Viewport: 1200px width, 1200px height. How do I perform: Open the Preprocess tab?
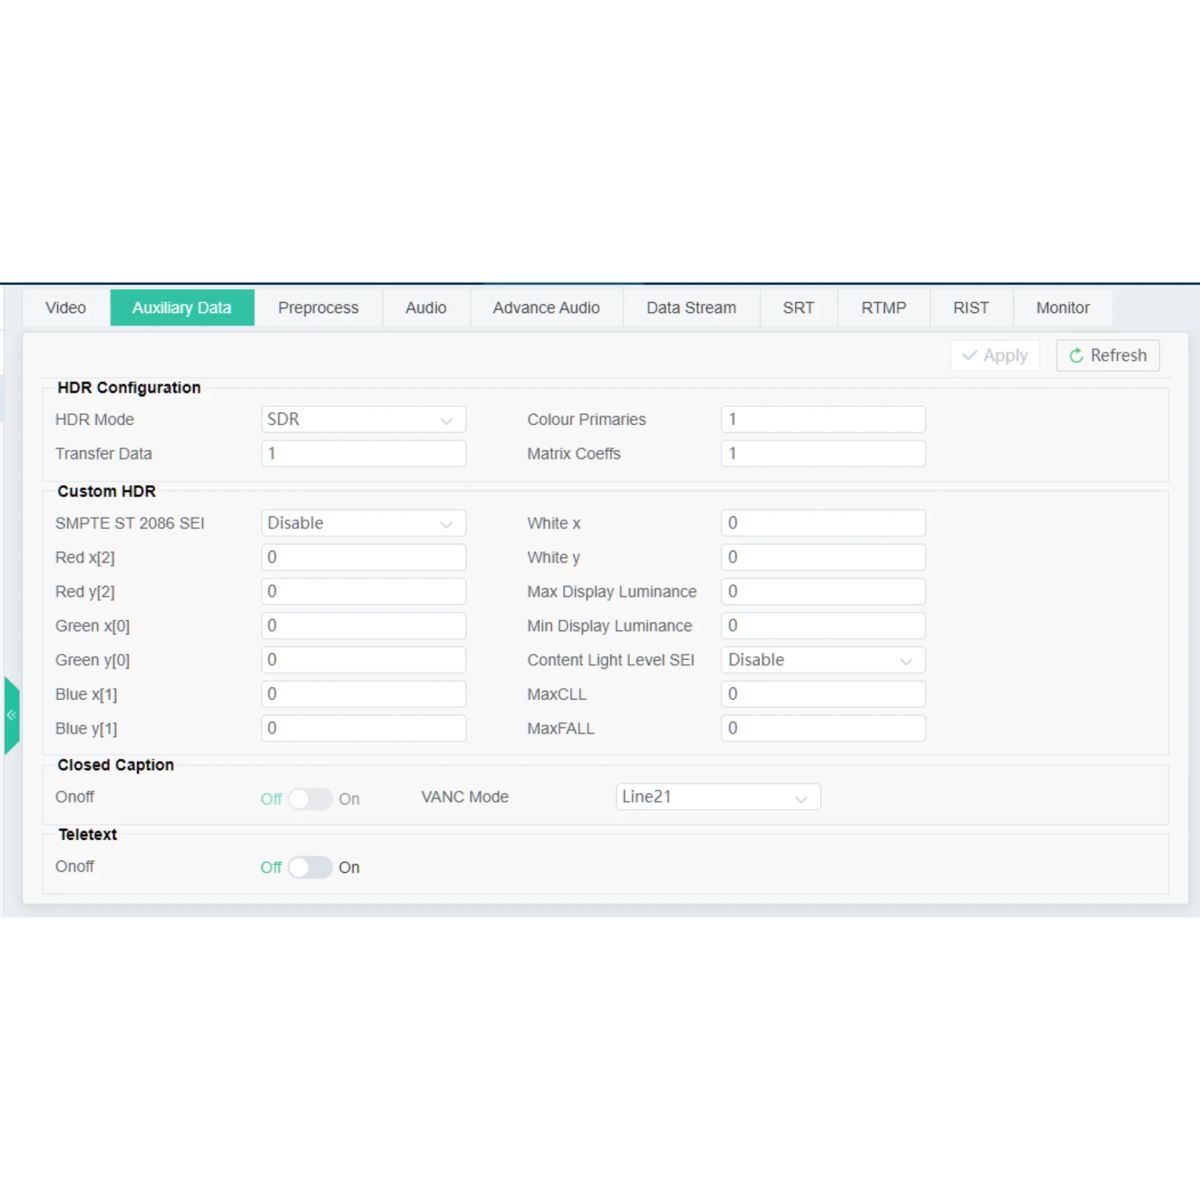pyautogui.click(x=318, y=308)
